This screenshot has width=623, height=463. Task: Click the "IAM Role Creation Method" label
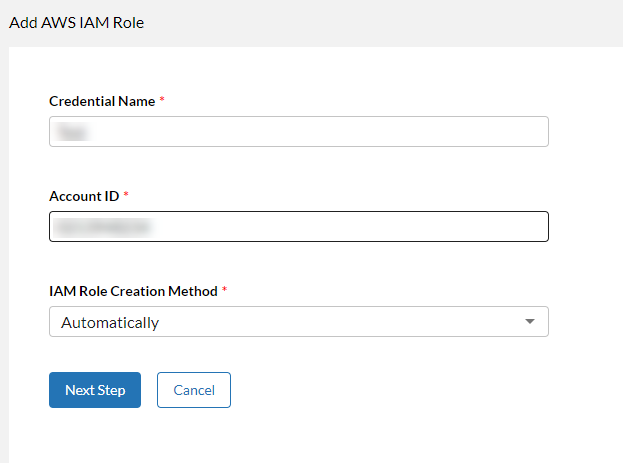pyautogui.click(x=133, y=291)
